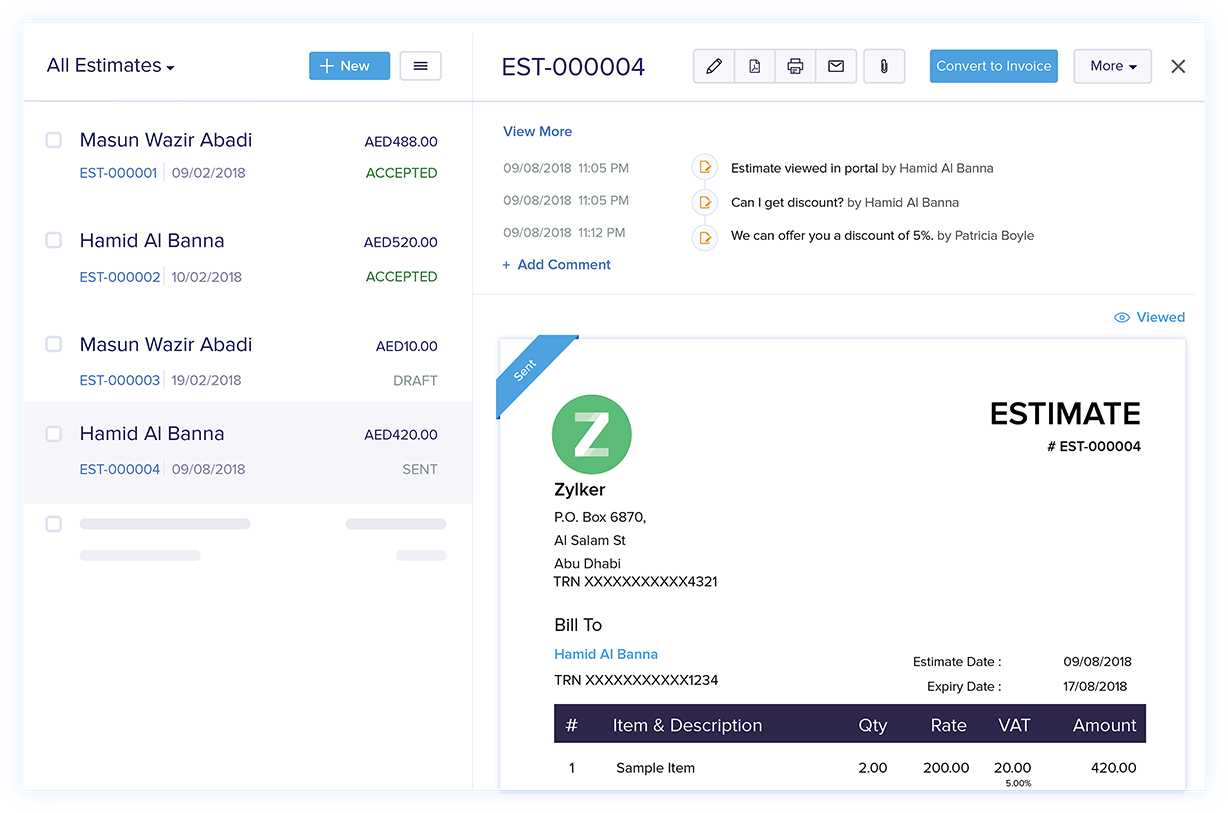1228x813 pixels.
Task: Click comment 'Can I get discount?'
Action: tap(787, 202)
